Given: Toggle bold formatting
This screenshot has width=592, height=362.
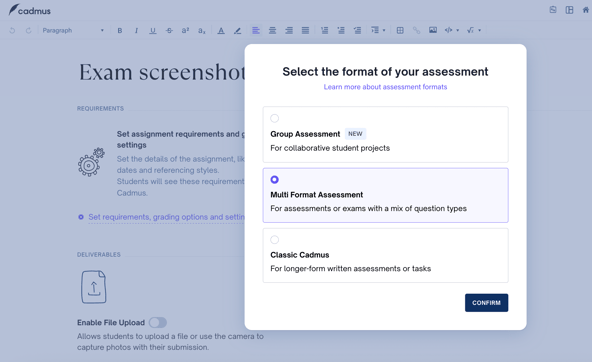Looking at the screenshot, I should pos(120,31).
